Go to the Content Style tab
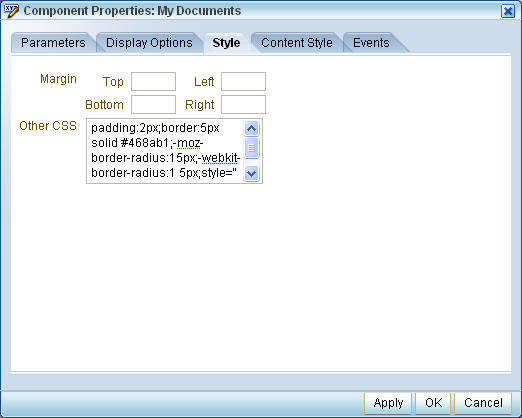The width and height of the screenshot is (522, 418). click(297, 43)
